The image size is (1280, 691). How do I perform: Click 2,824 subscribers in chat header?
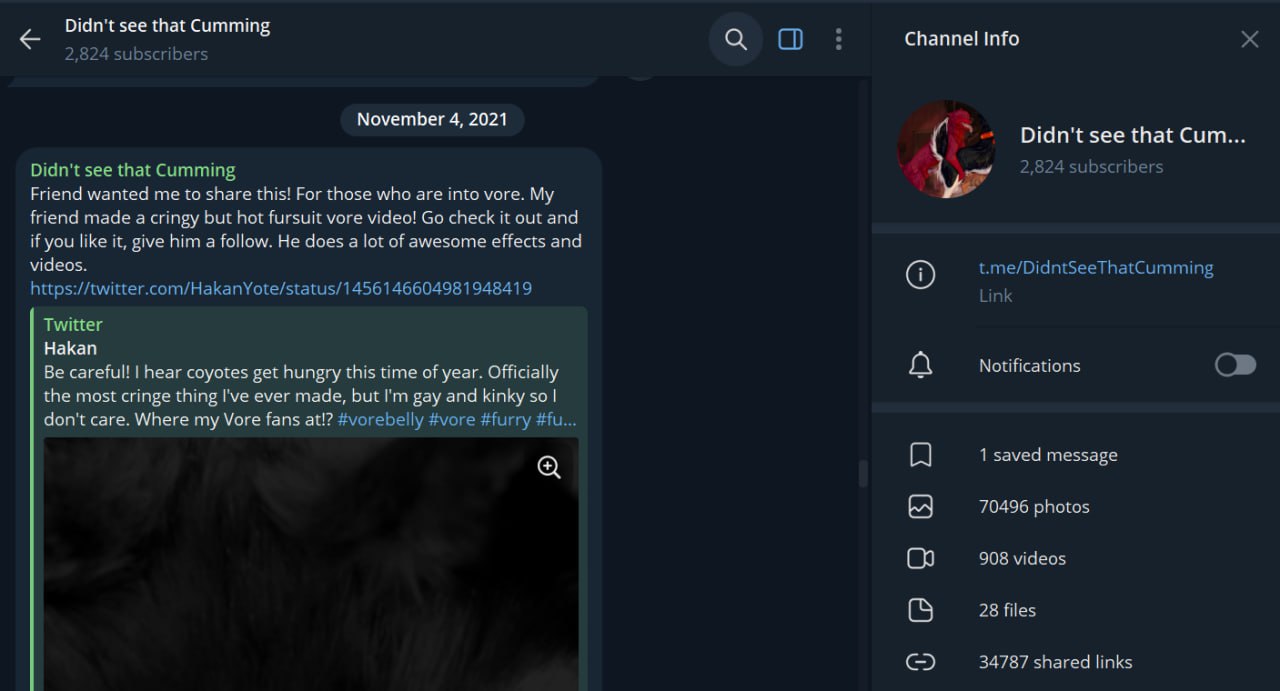pyautogui.click(x=136, y=54)
